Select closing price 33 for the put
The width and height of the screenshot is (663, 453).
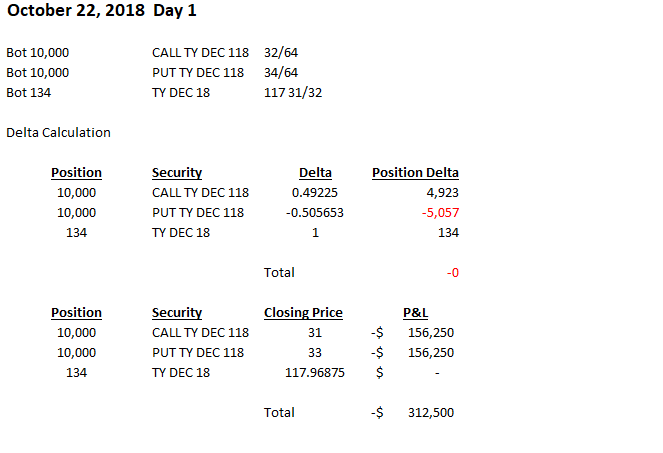point(315,353)
